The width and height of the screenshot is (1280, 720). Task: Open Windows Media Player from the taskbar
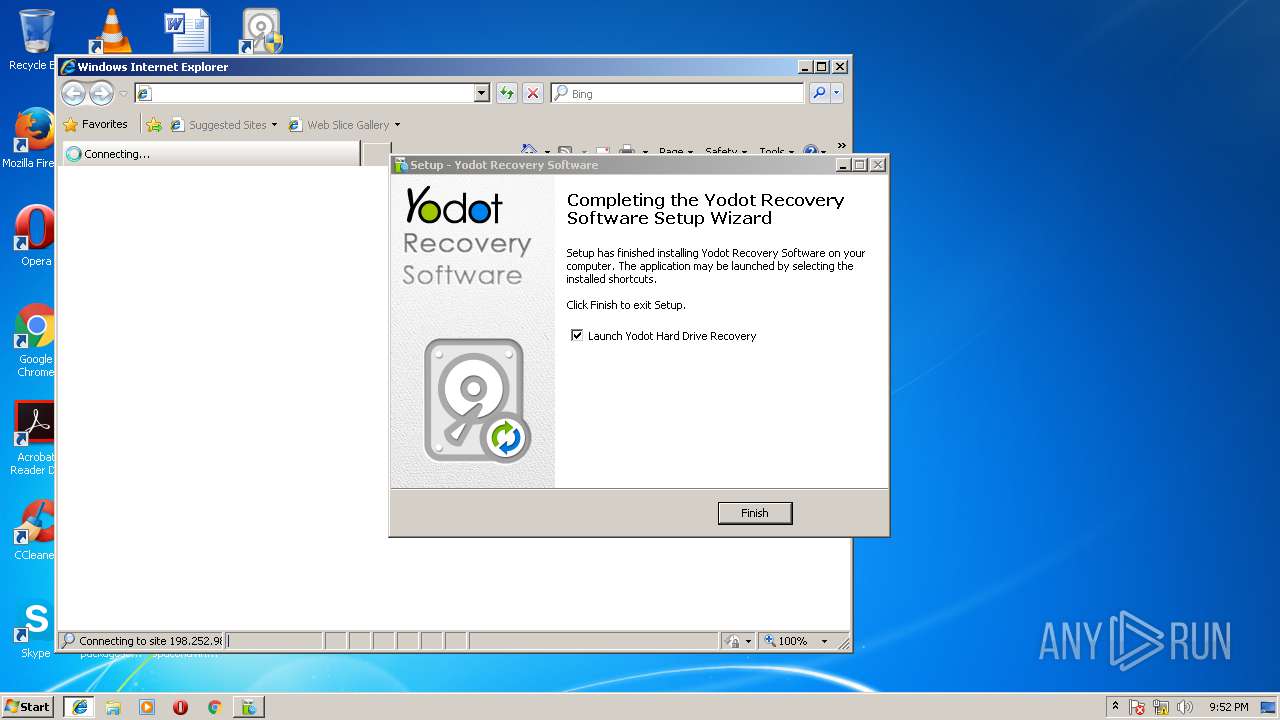click(147, 707)
